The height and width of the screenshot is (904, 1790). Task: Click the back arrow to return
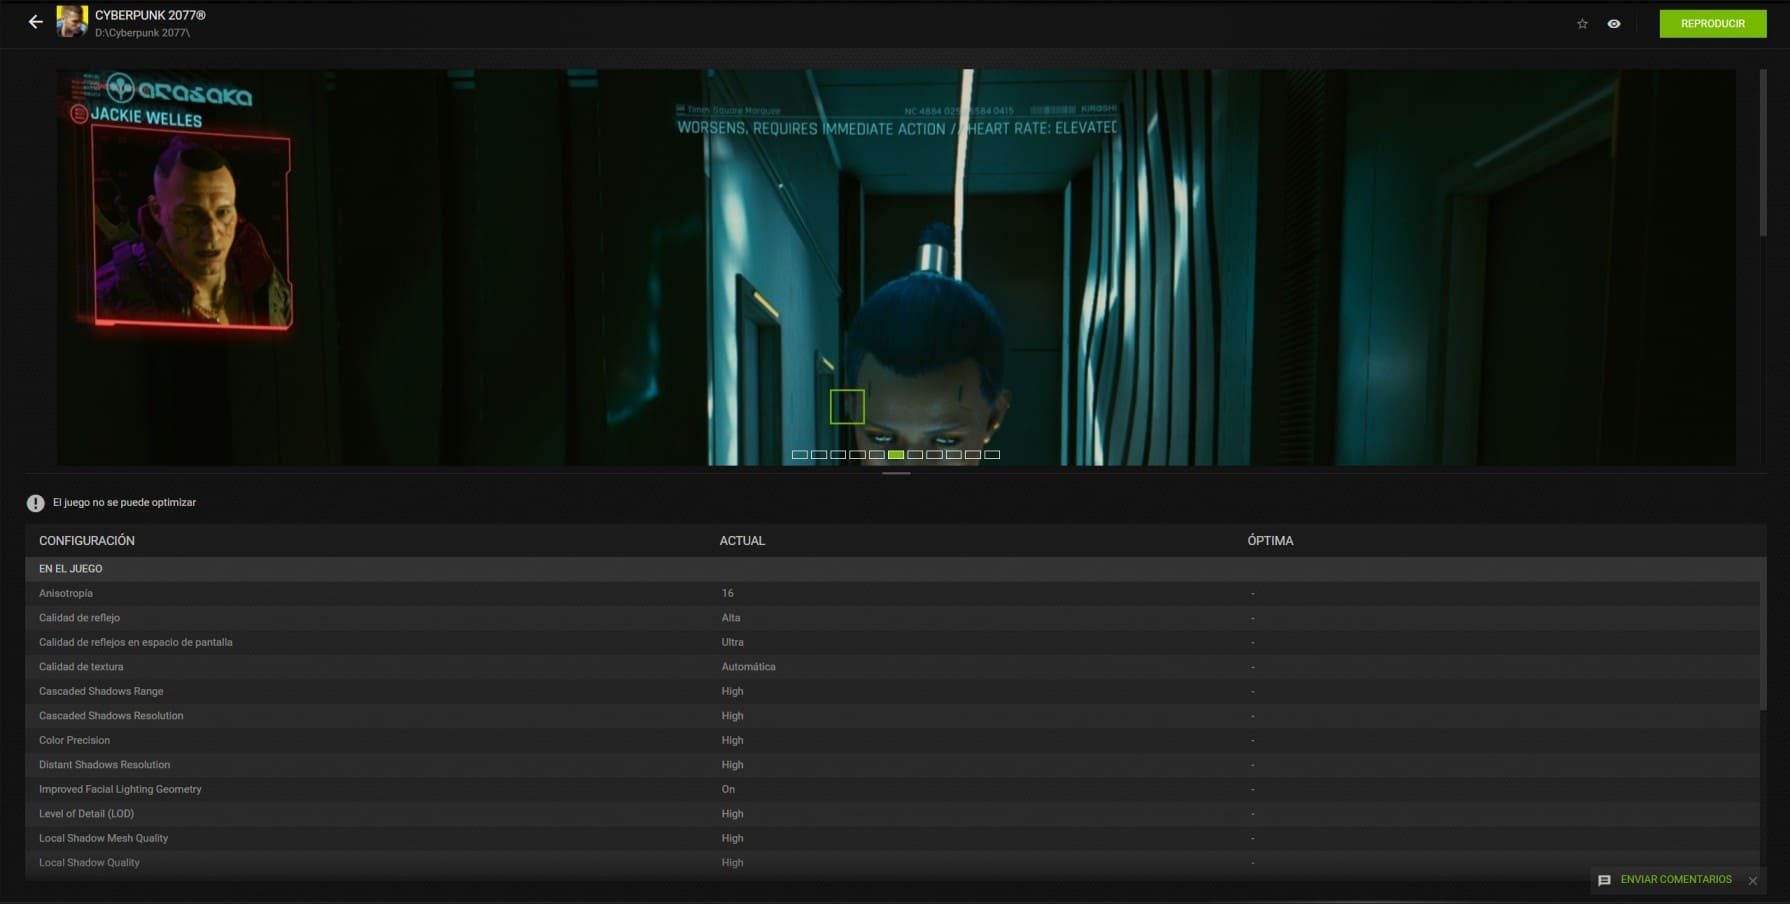tap(36, 22)
